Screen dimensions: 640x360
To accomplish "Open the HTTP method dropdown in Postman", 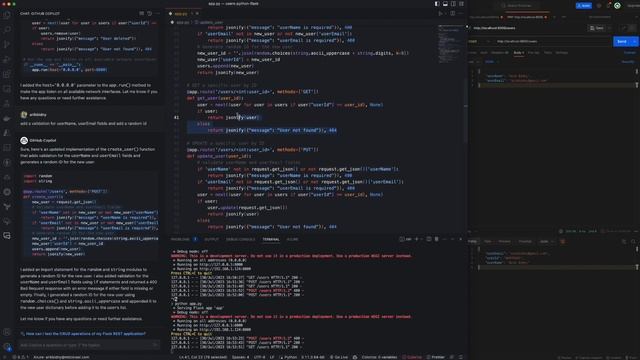I will pyautogui.click(x=479, y=41).
